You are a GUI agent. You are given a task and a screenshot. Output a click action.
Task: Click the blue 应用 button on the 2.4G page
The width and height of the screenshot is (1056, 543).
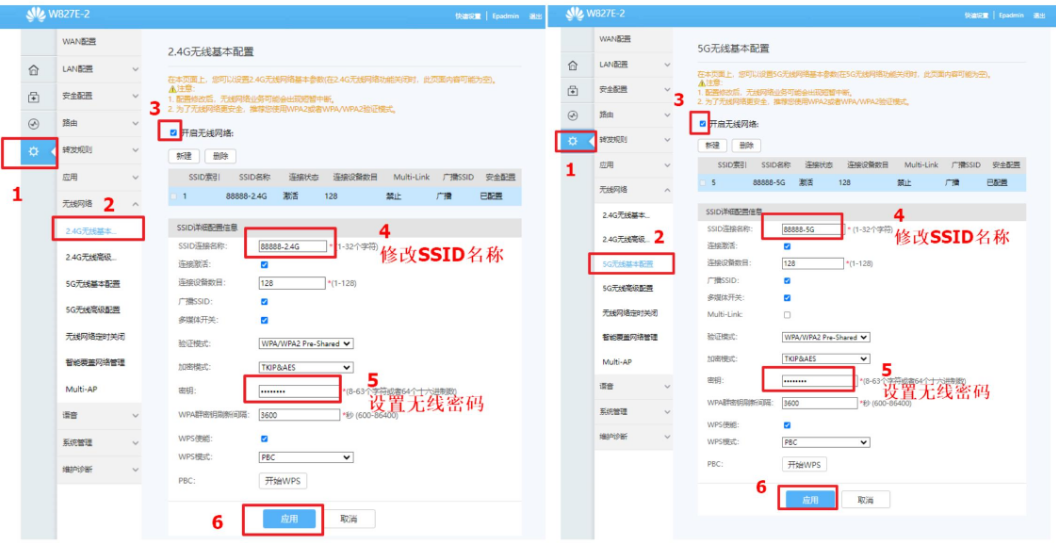290,519
